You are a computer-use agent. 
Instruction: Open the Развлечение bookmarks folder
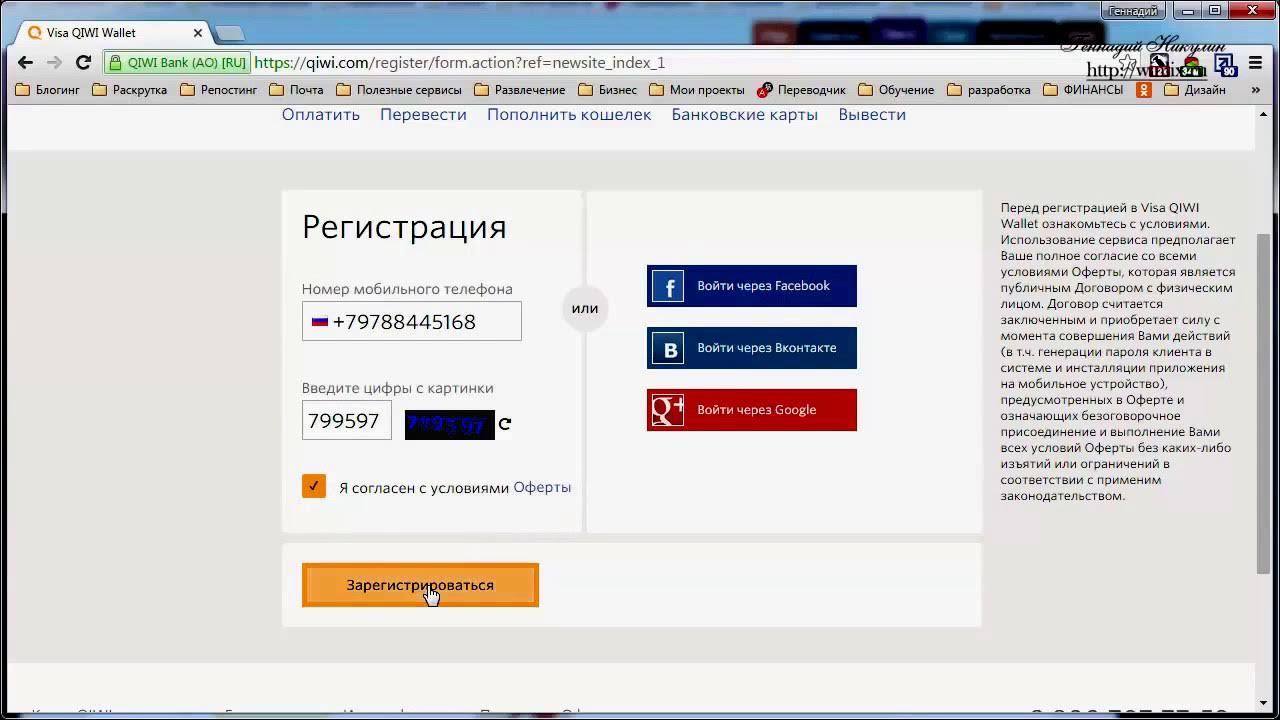[x=520, y=90]
